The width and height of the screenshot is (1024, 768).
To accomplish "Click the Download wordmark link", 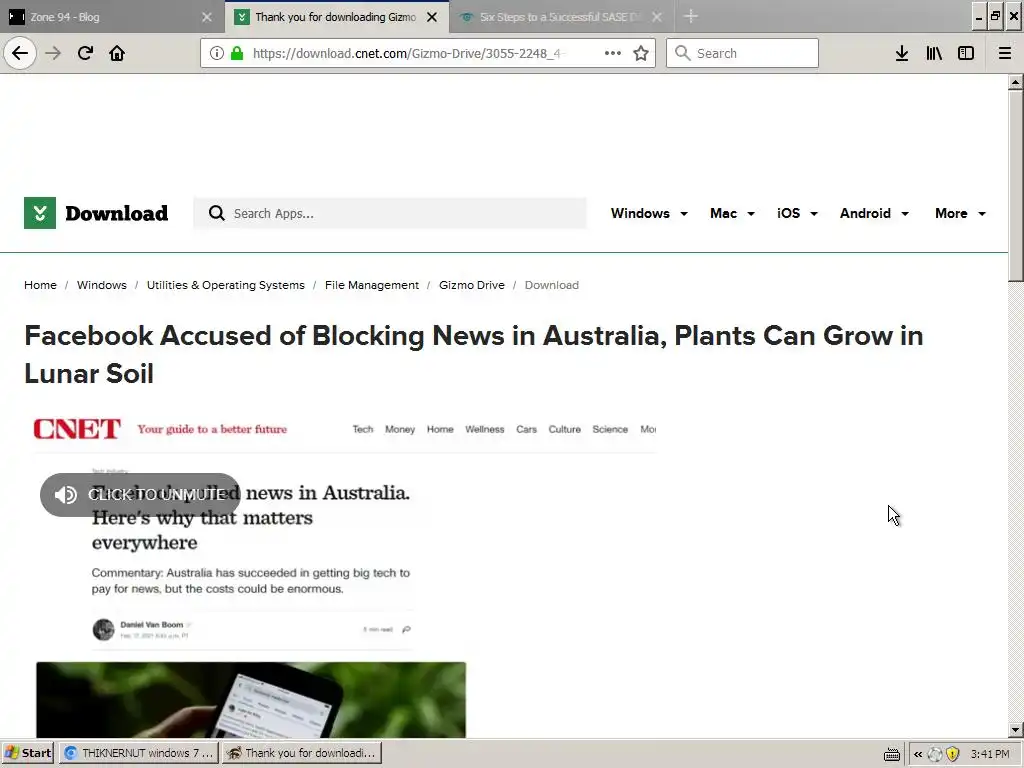I will (117, 214).
